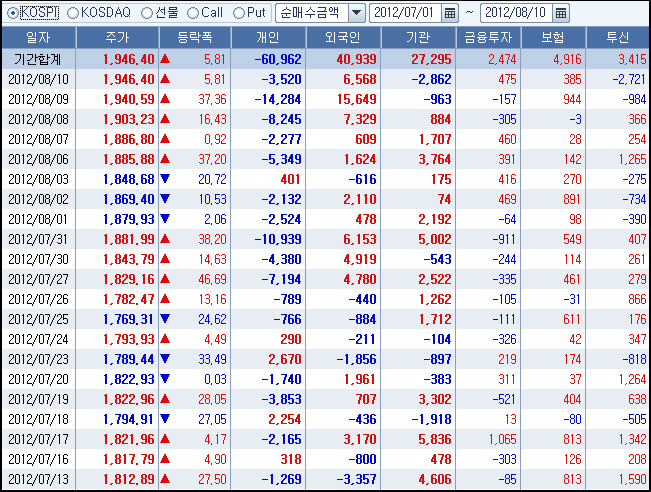Select the 2012/08/02 date cell
Screen dimensions: 651x492
click(38, 199)
